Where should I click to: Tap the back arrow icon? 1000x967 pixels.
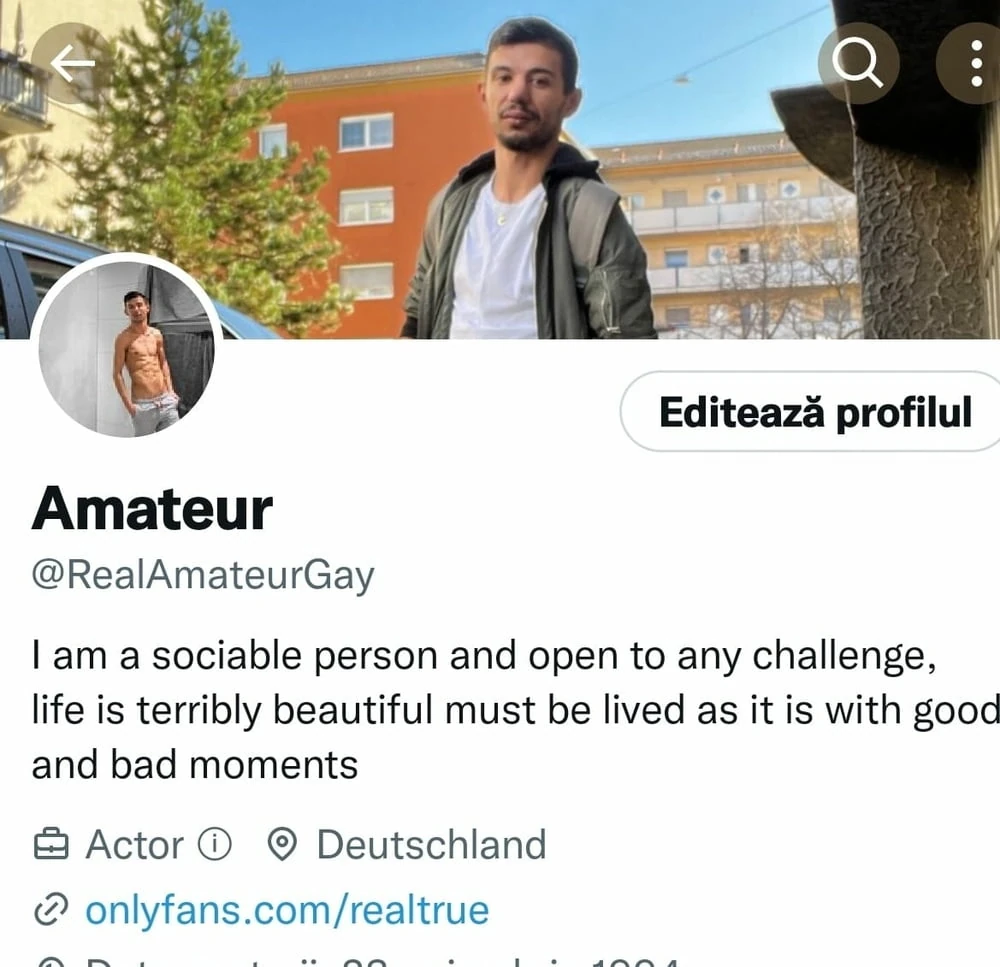(71, 63)
